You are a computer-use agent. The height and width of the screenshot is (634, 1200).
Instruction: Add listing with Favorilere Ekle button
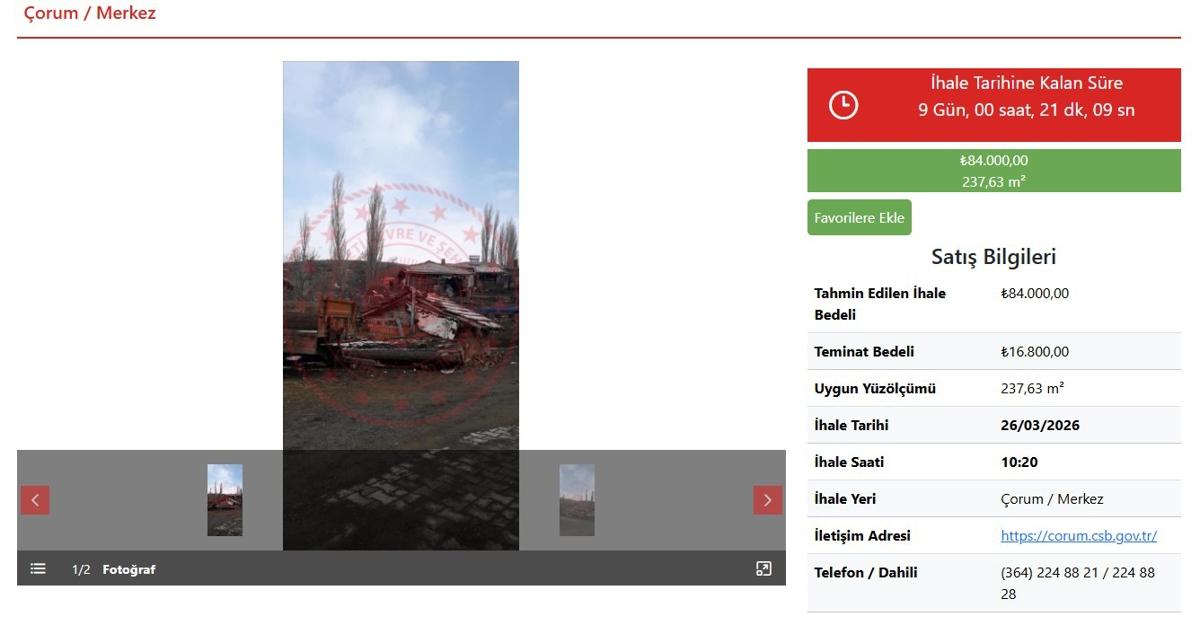tap(860, 218)
